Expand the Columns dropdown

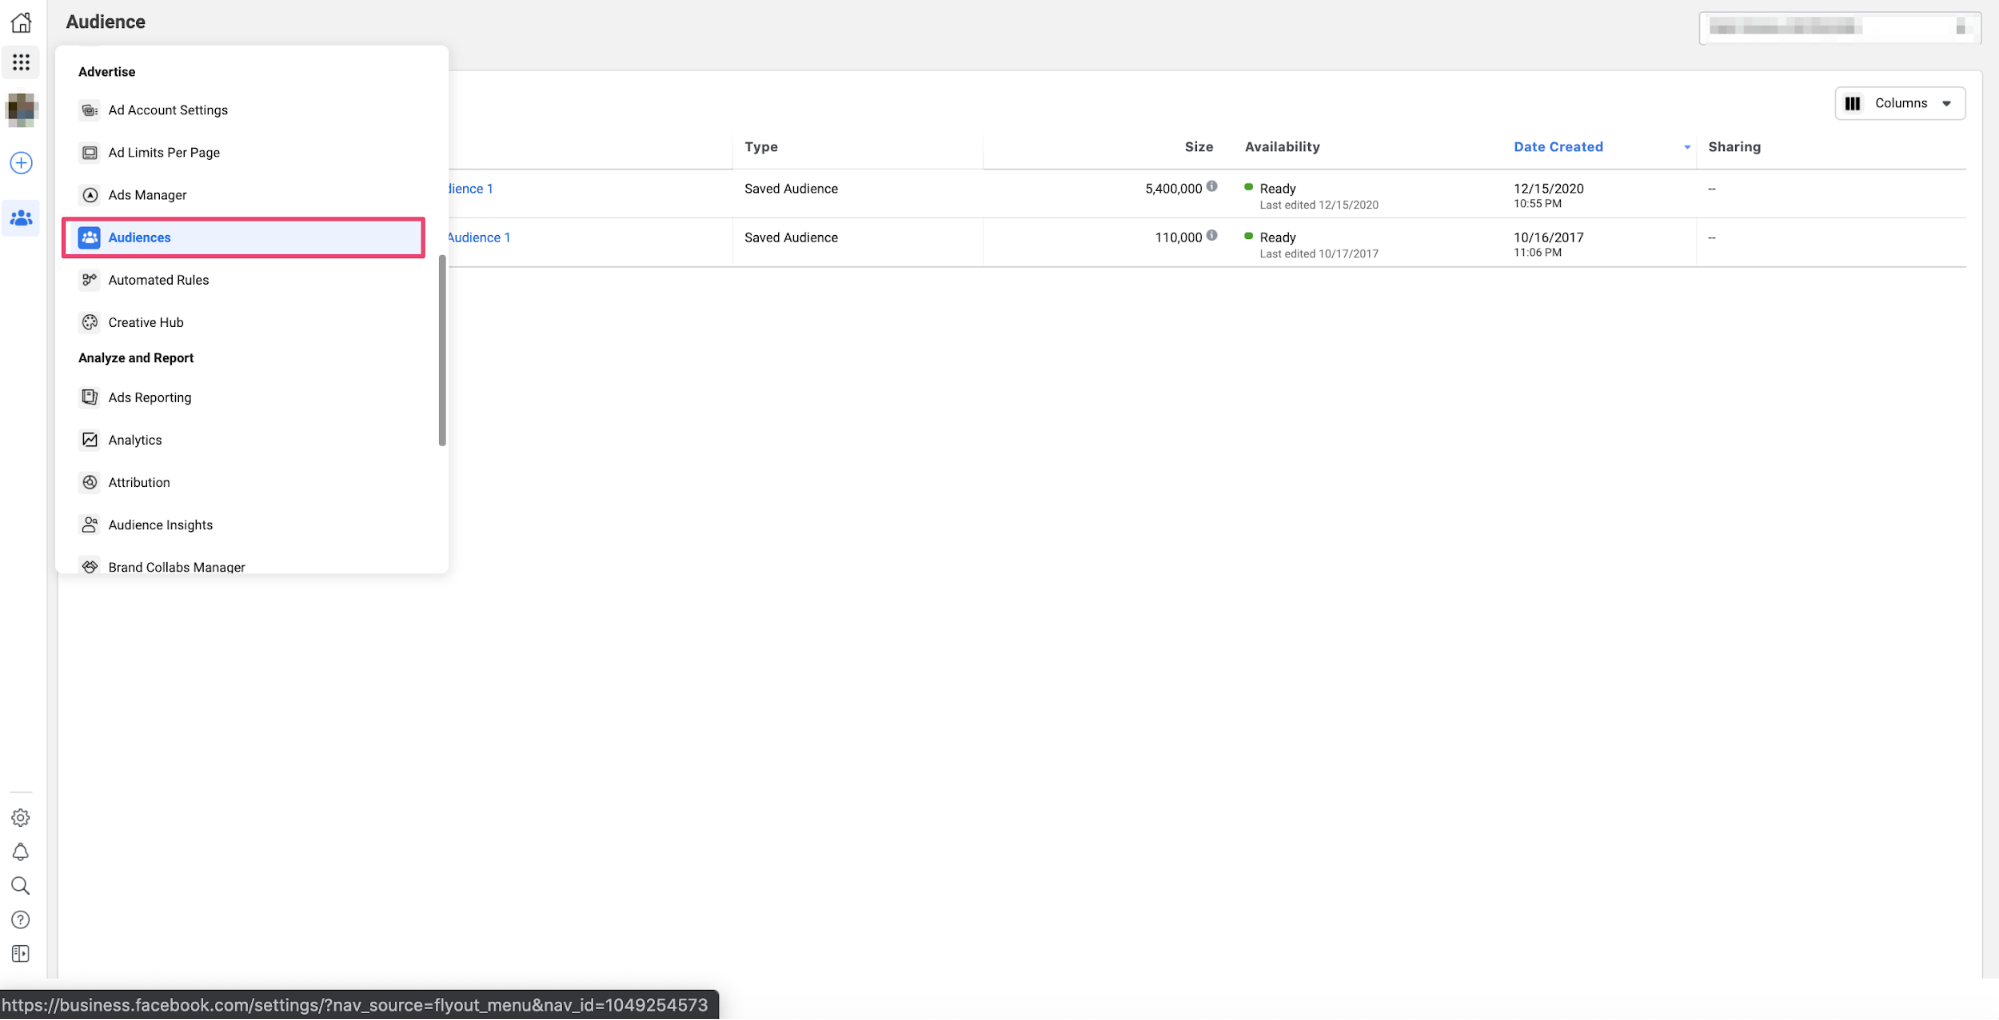[x=1899, y=103]
